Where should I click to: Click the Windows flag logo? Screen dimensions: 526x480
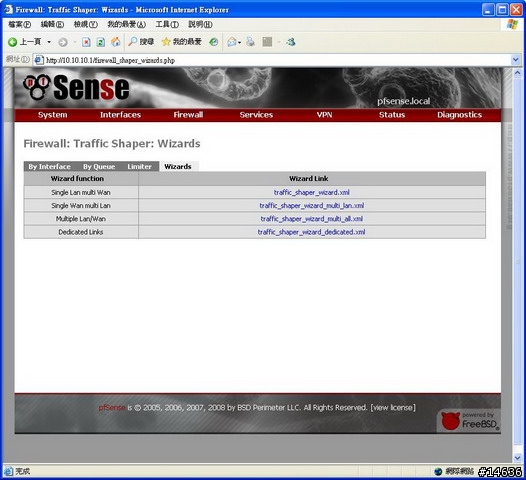512,24
